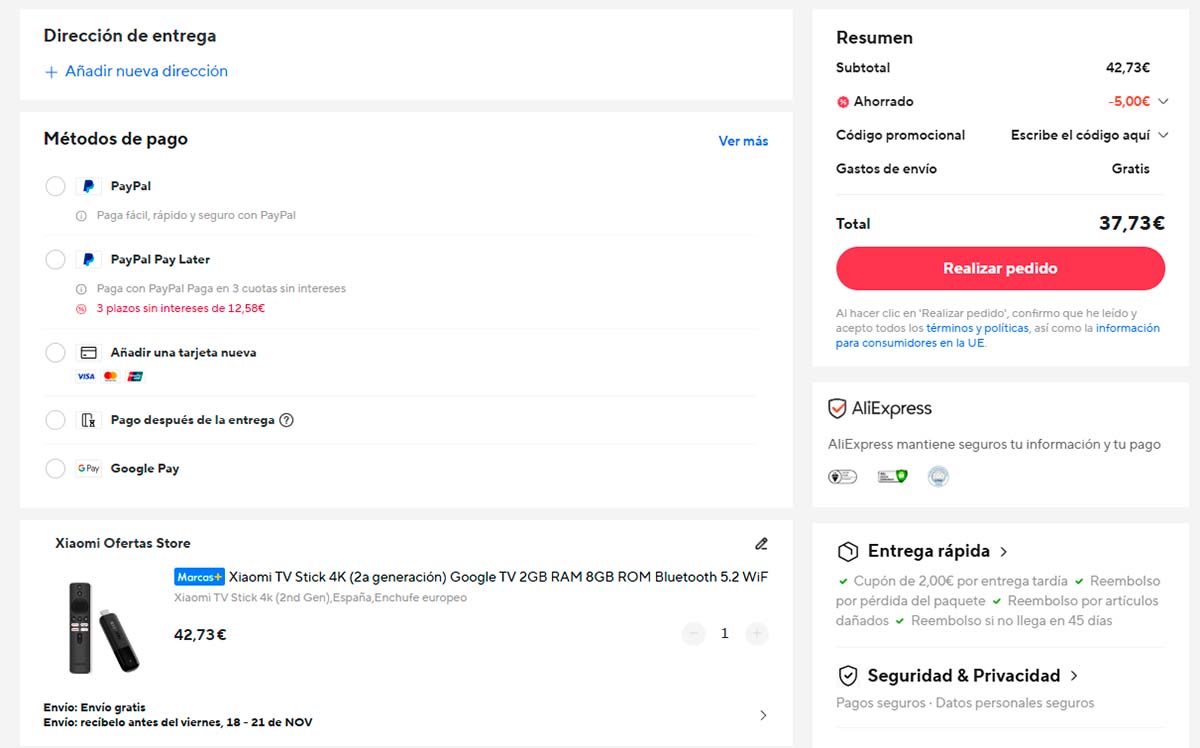Click the Visa payment icon

tap(85, 376)
